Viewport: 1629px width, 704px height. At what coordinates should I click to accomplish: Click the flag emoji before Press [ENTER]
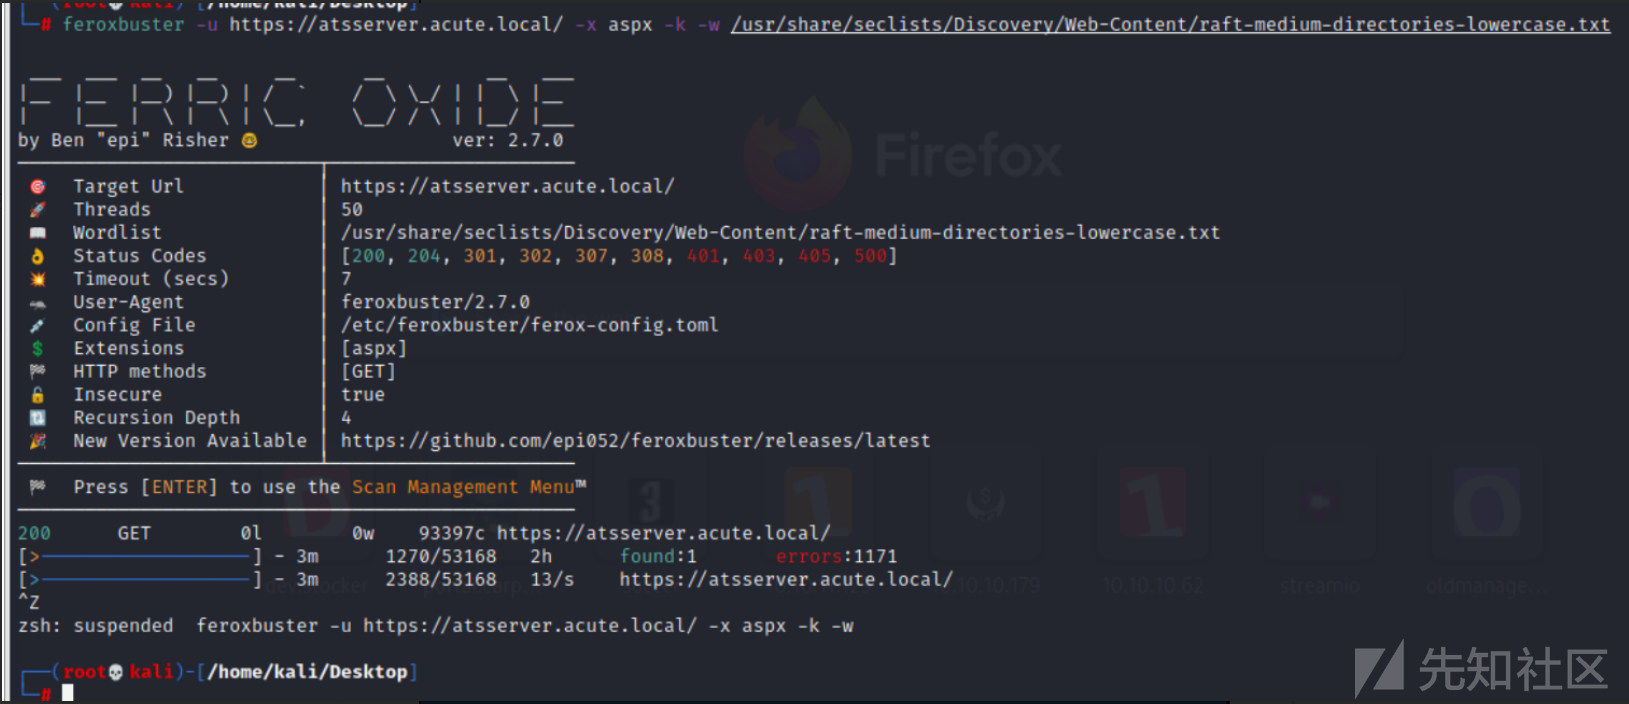coord(38,487)
